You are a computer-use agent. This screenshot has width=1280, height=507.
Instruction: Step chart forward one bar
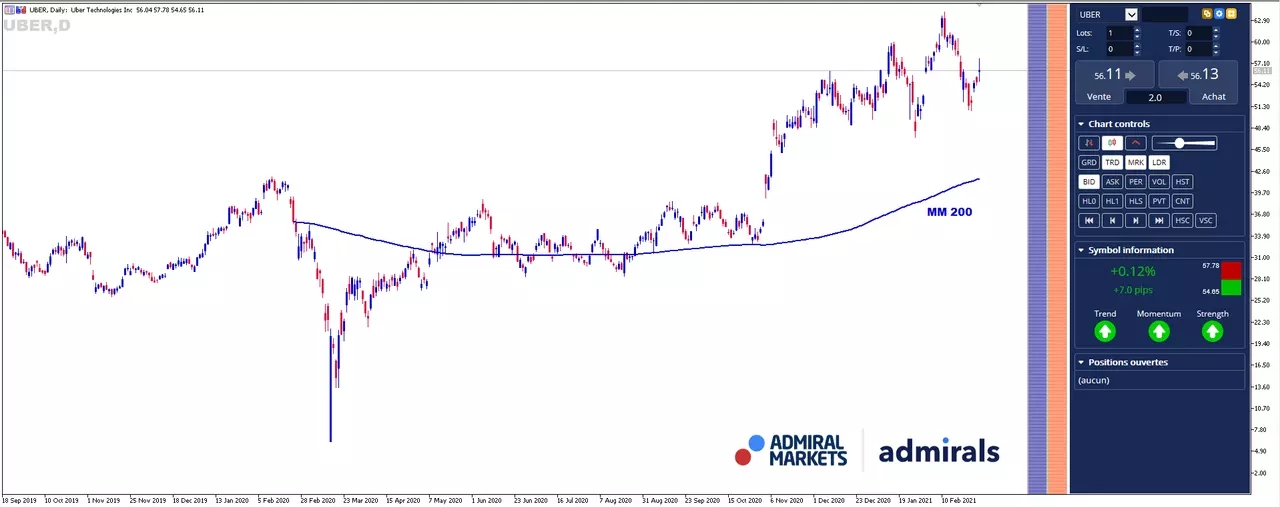(1136, 220)
